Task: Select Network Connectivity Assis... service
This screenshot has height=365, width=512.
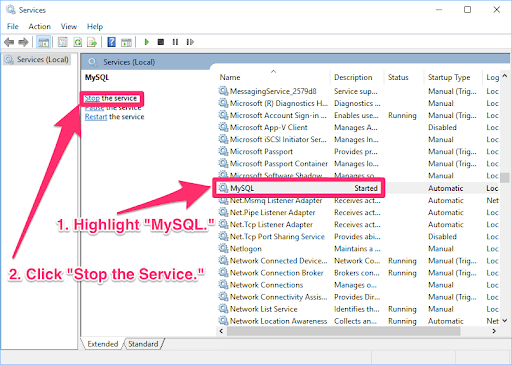Action: (x=358, y=297)
